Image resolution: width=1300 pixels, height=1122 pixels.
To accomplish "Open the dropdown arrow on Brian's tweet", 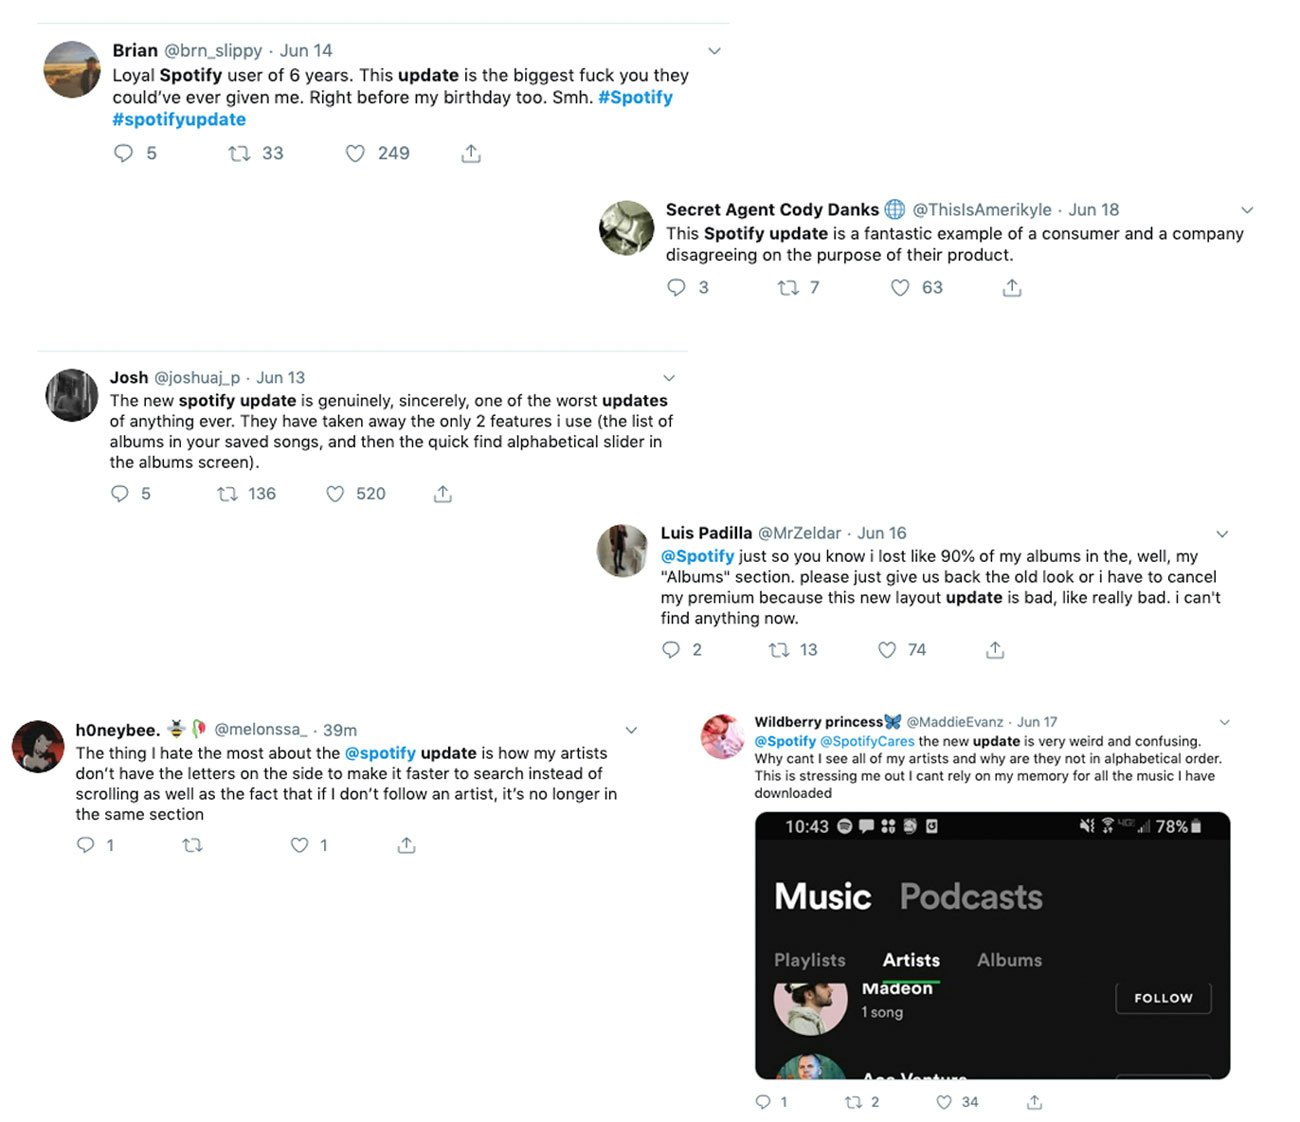I will [714, 51].
